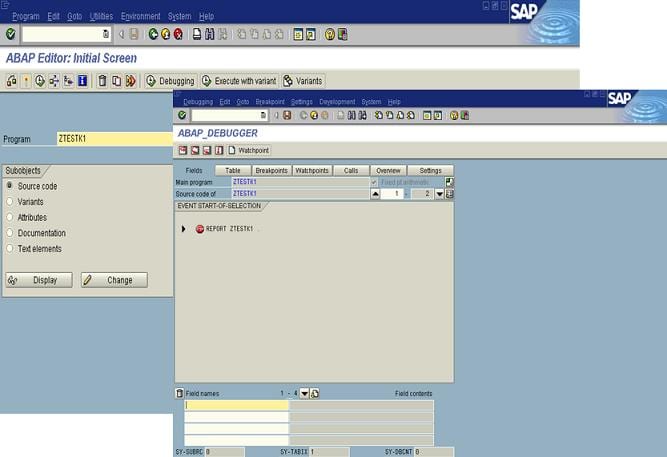Click the Debugging button in ABAP Editor
This screenshot has width=667, height=457.
pyautogui.click(x=171, y=81)
